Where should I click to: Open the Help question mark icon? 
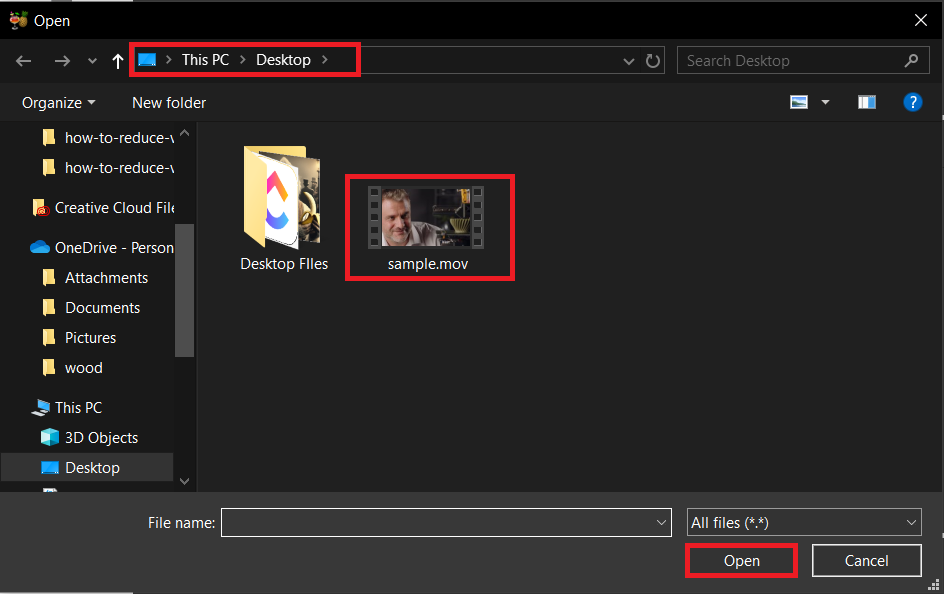coord(913,101)
